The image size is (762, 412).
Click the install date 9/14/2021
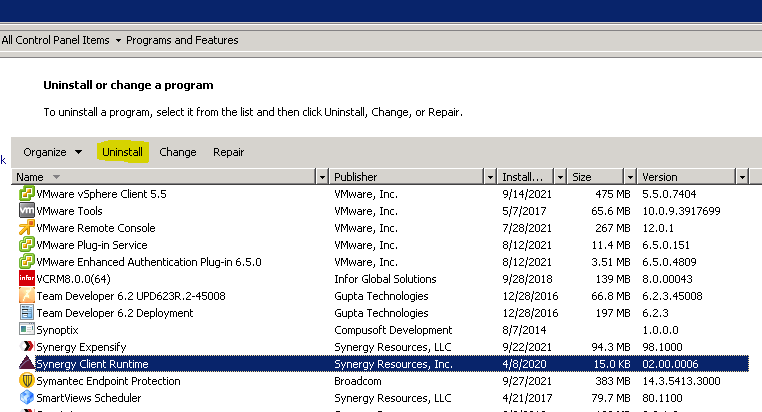click(527, 194)
